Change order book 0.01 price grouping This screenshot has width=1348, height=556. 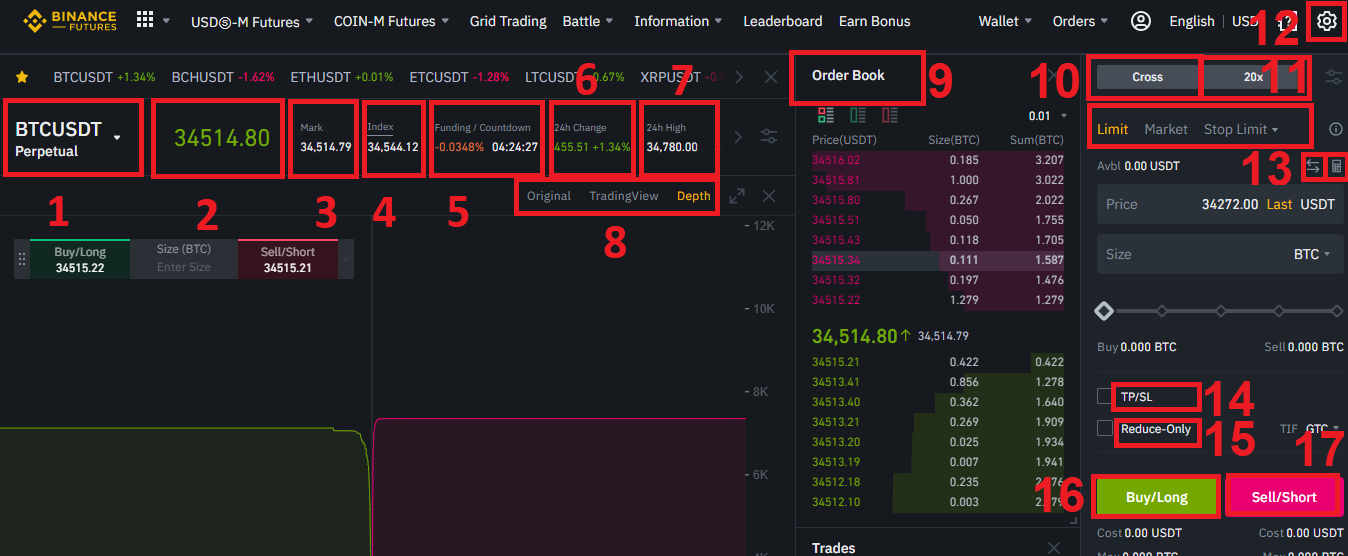point(1047,116)
